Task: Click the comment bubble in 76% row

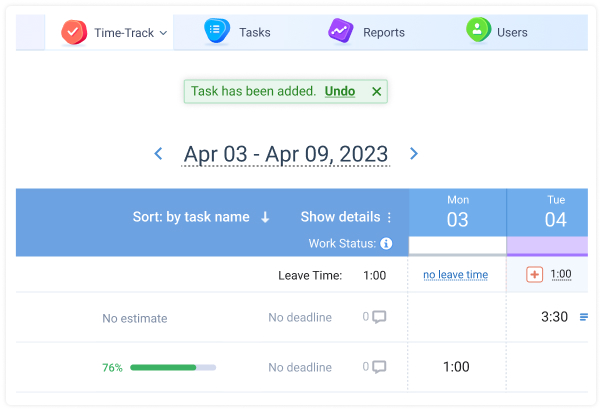Action: [379, 367]
